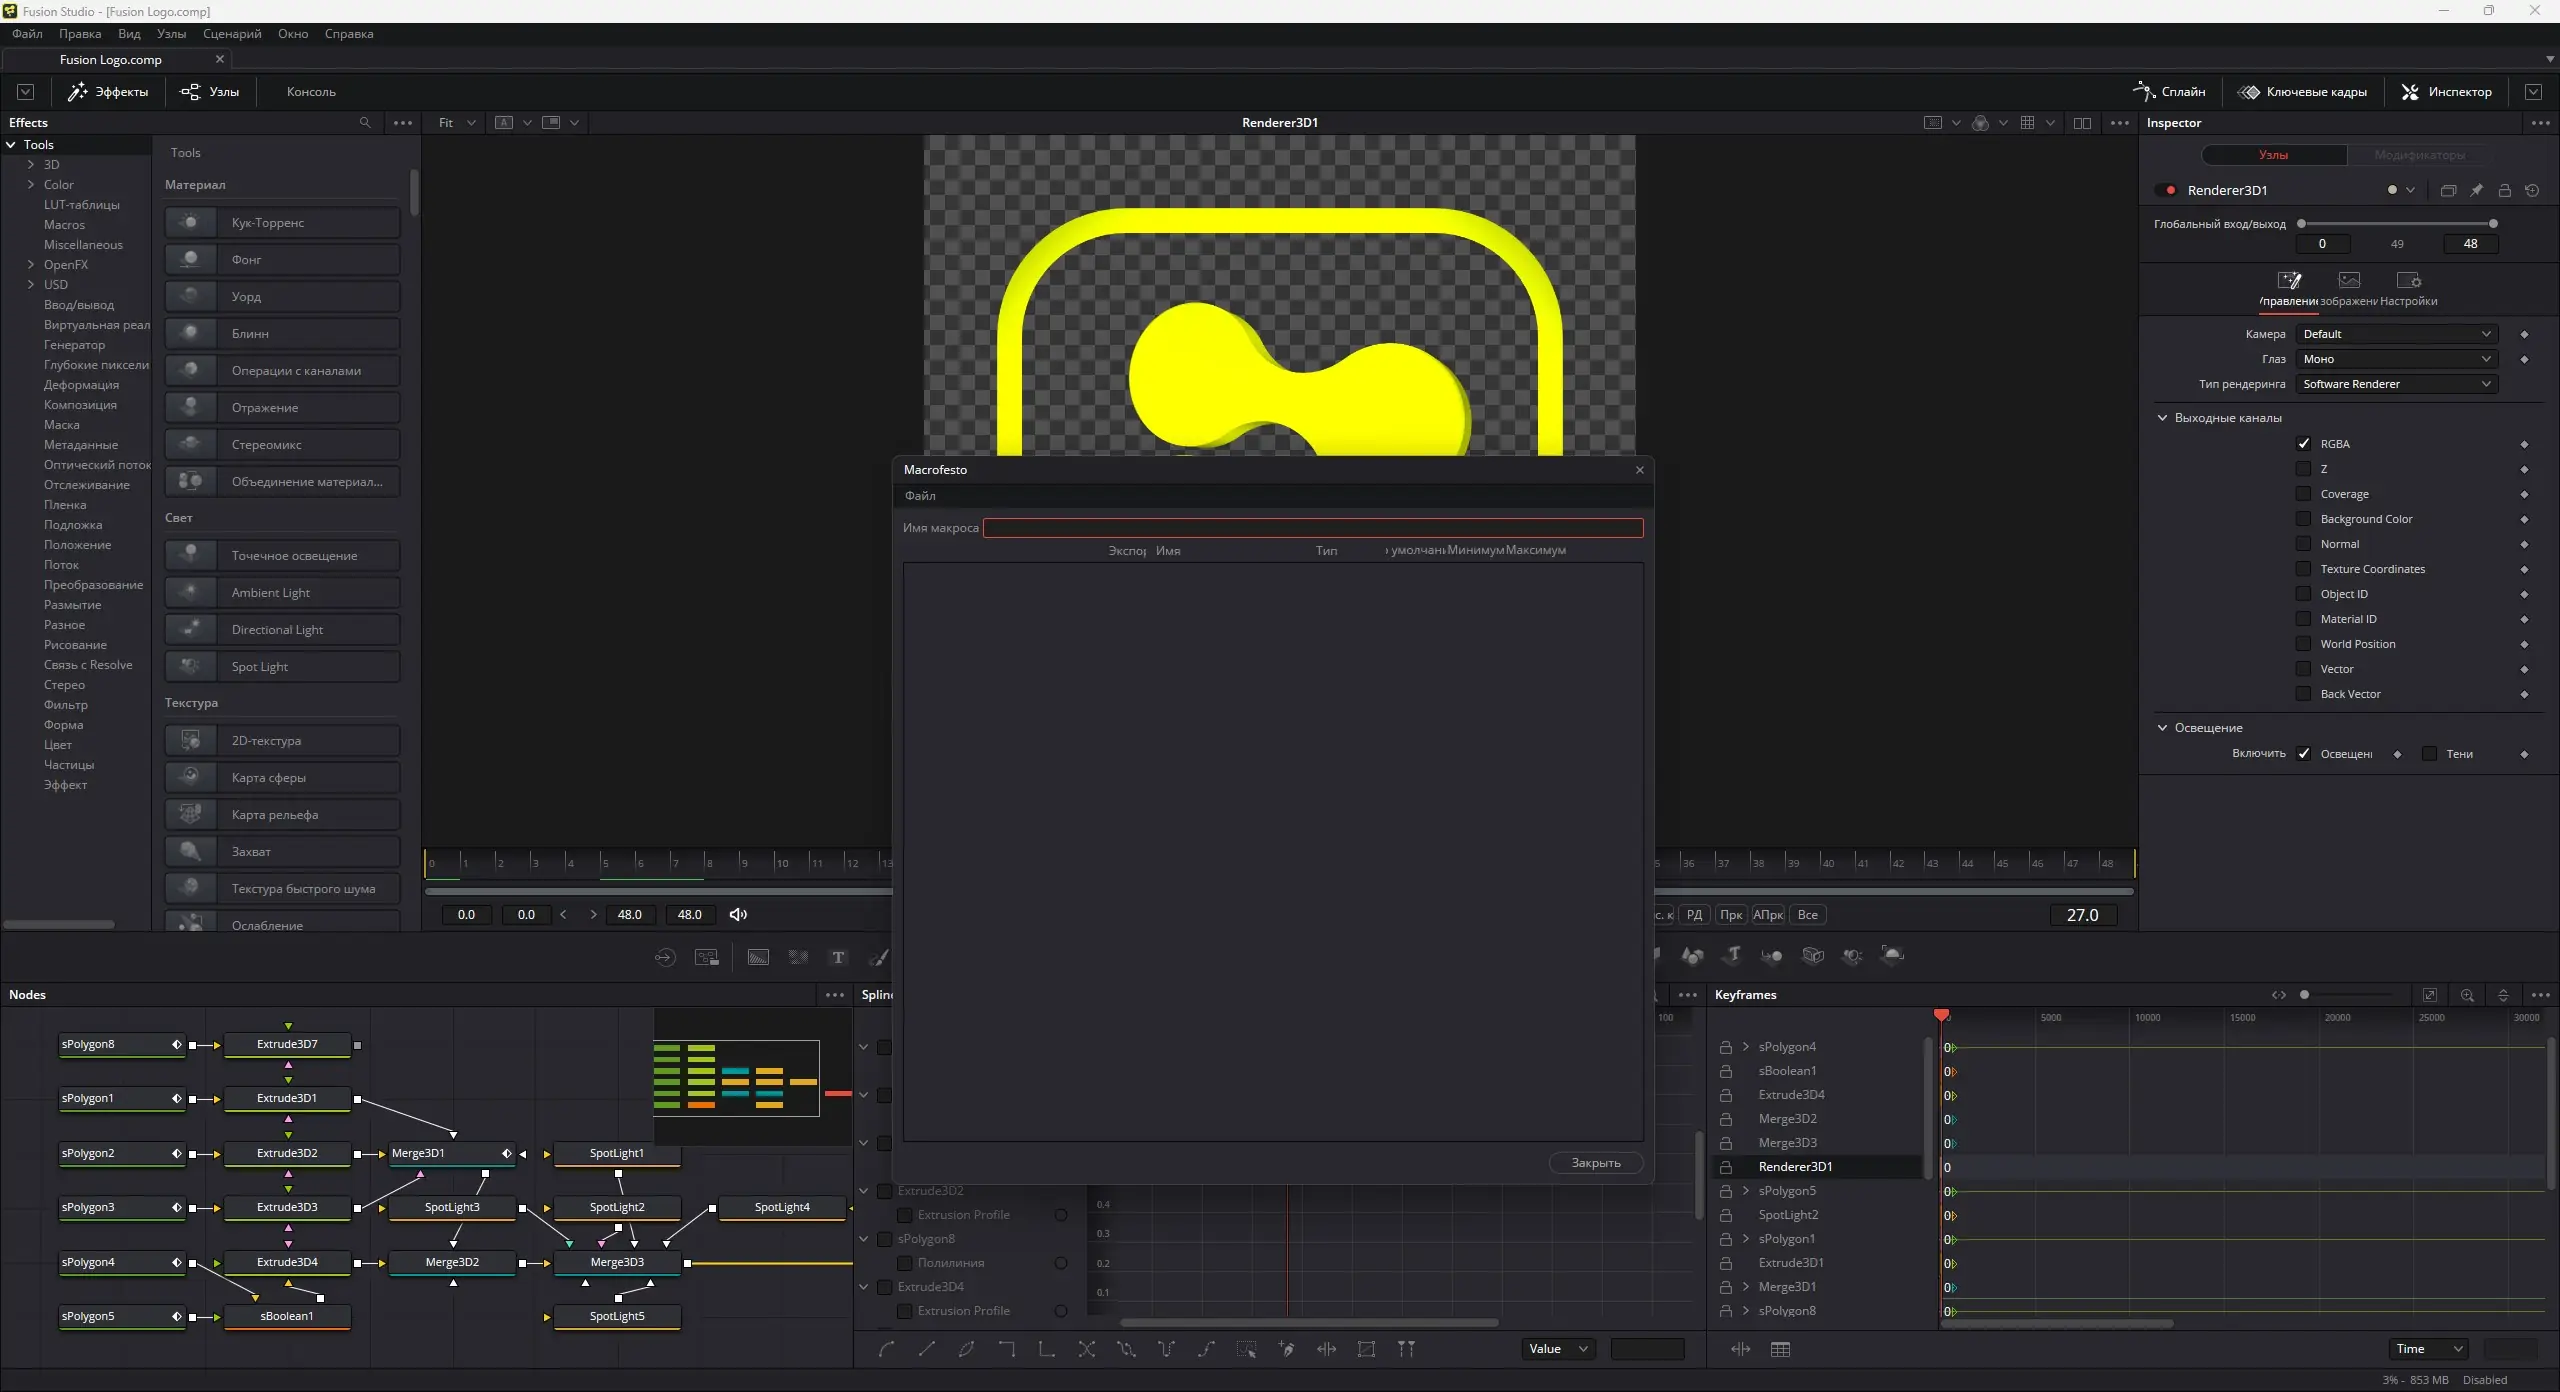This screenshot has height=1392, width=2560.
Task: Open the Spline editor panel
Action: coord(2170,91)
